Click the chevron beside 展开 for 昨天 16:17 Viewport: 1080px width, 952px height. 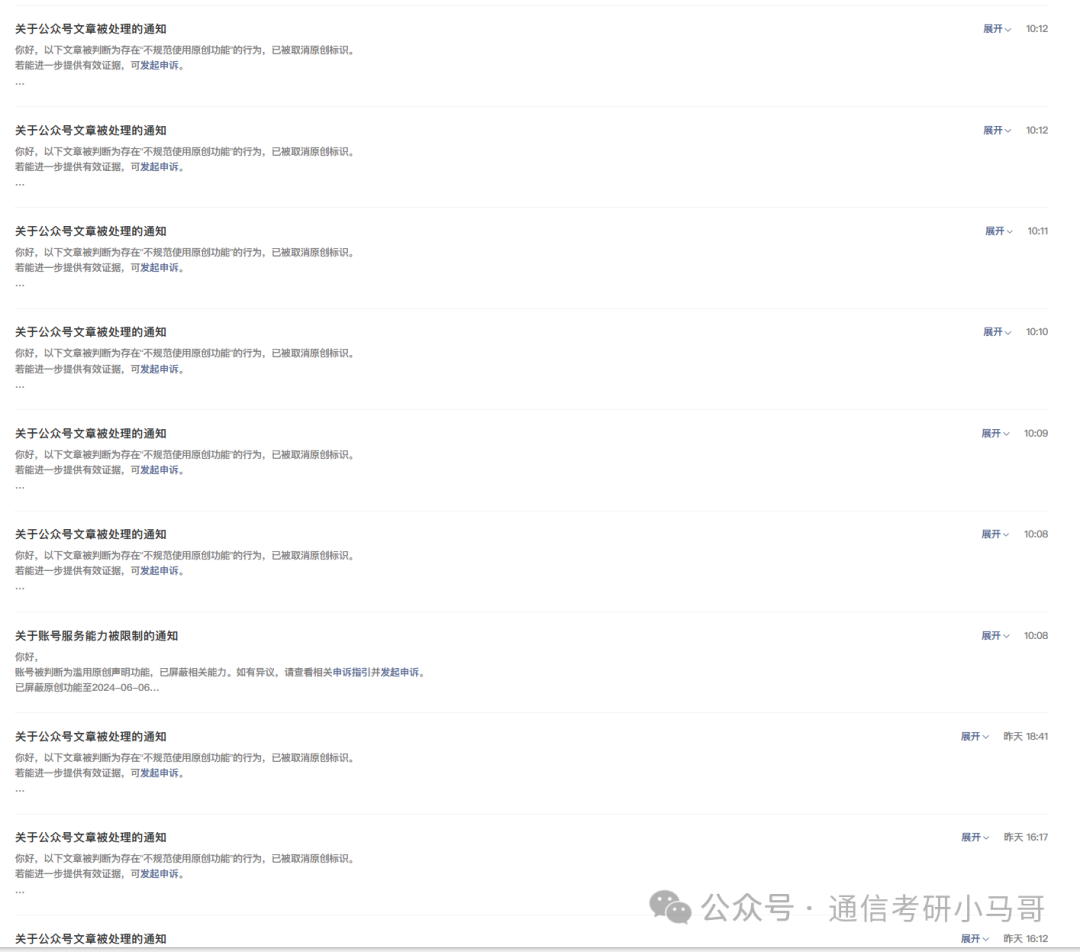click(x=986, y=838)
